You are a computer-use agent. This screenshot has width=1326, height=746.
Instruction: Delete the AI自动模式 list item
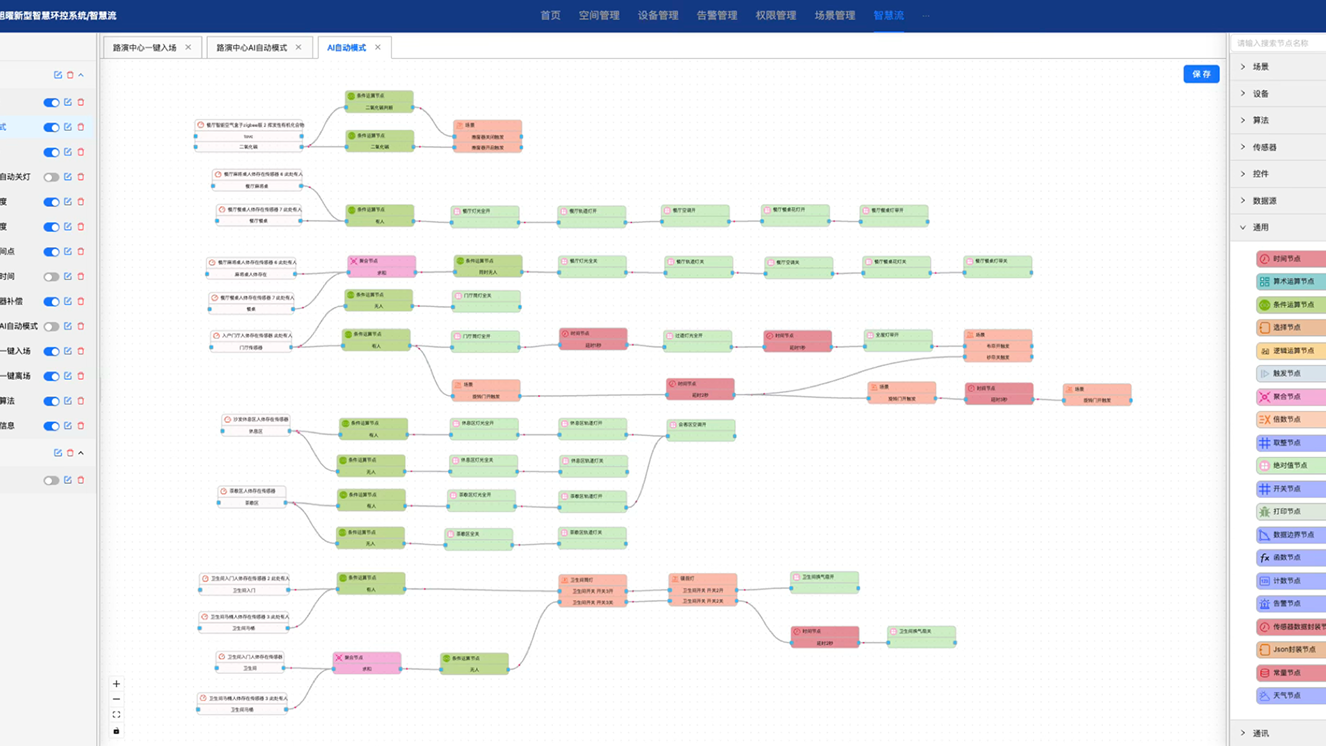click(x=81, y=326)
